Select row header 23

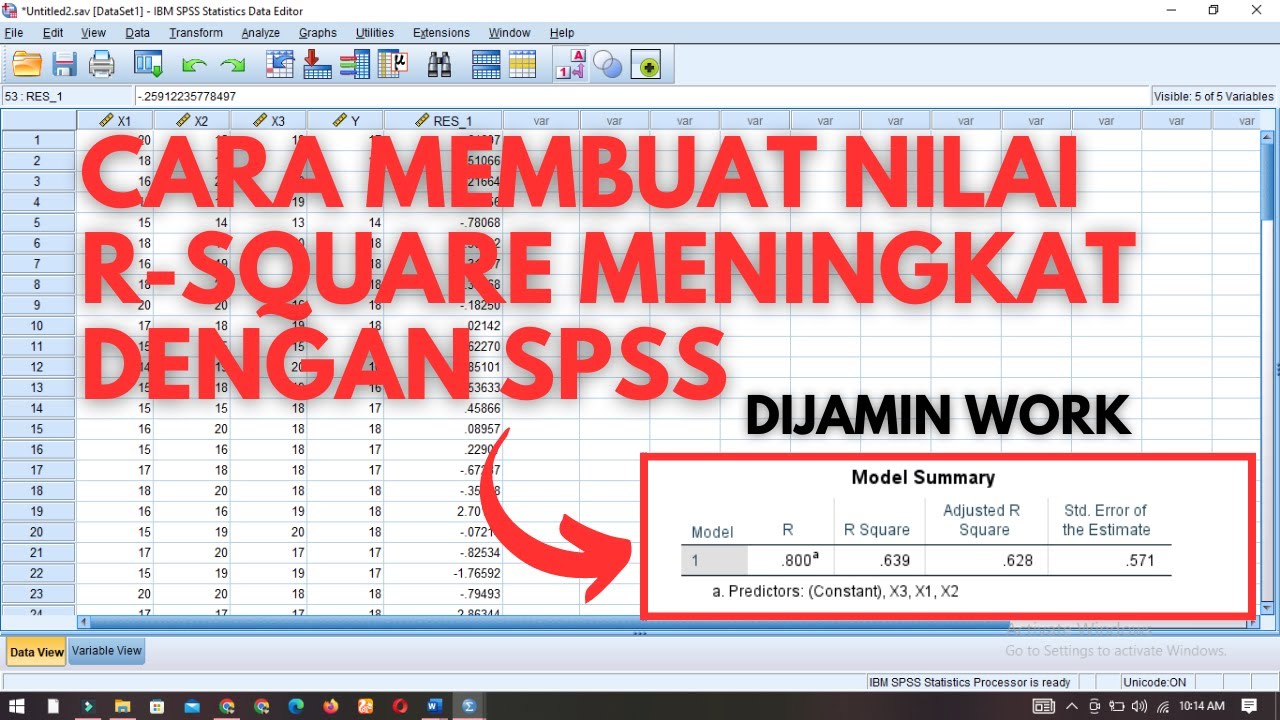(38, 594)
